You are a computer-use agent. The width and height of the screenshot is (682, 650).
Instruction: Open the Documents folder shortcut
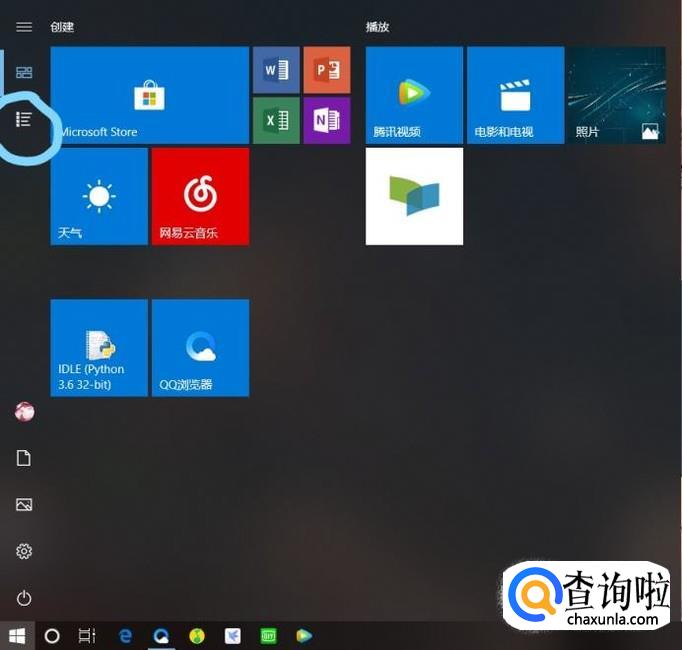(x=24, y=458)
